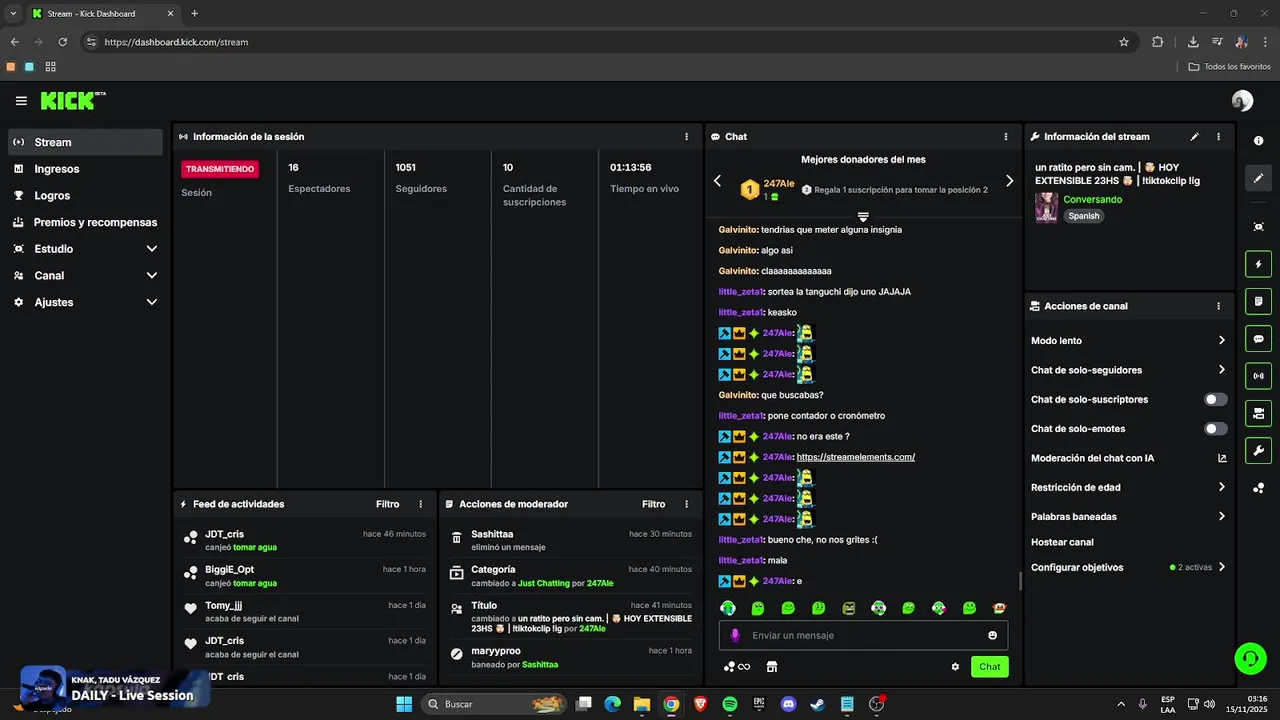Viewport: 1280px width, 720px height.
Task: Click the purple microphone icon in chat input
Action: point(735,635)
